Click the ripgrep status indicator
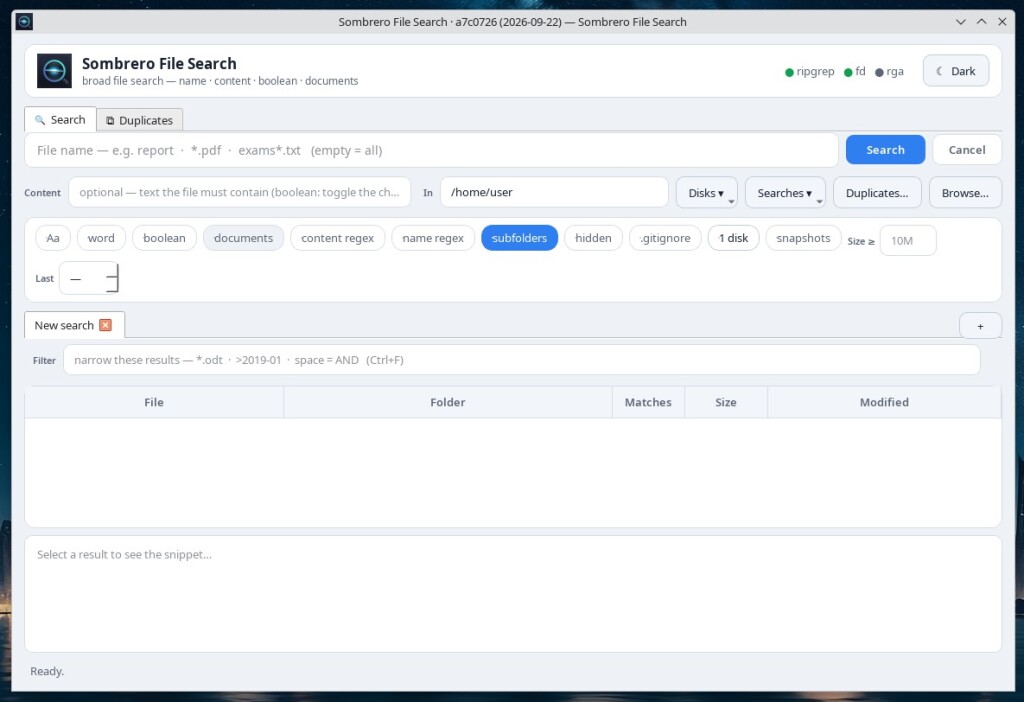Viewport: 1024px width, 702px height. point(809,72)
